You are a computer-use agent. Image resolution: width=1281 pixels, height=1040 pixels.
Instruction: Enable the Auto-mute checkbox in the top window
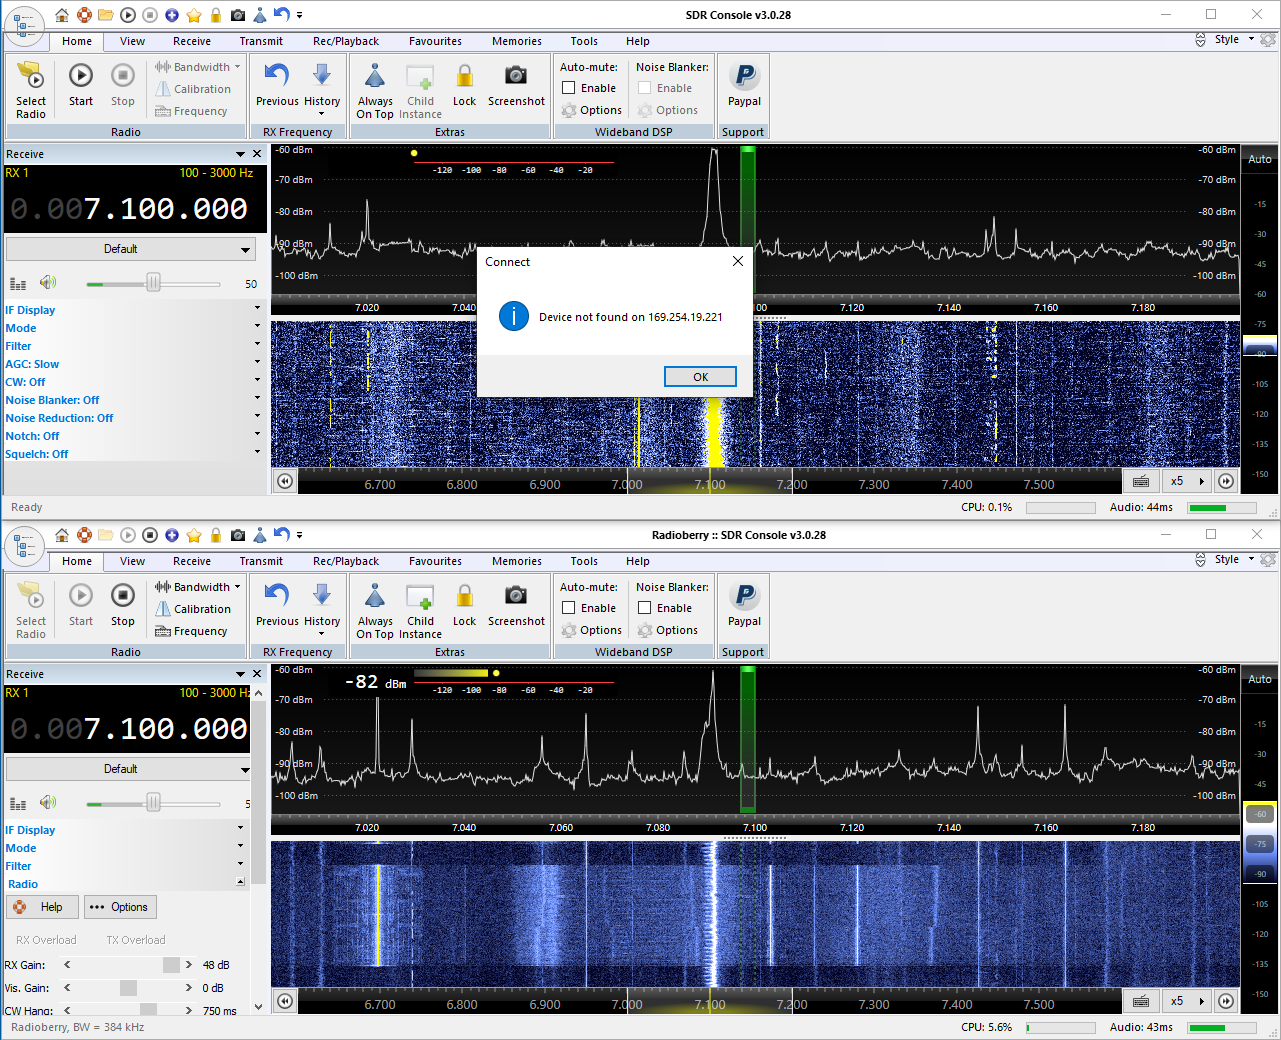coord(569,88)
